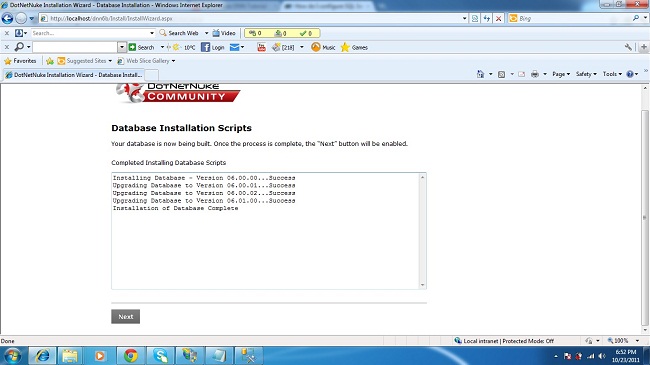
Task: Click the page vertical scrollbar thumb
Action: pos(645,218)
